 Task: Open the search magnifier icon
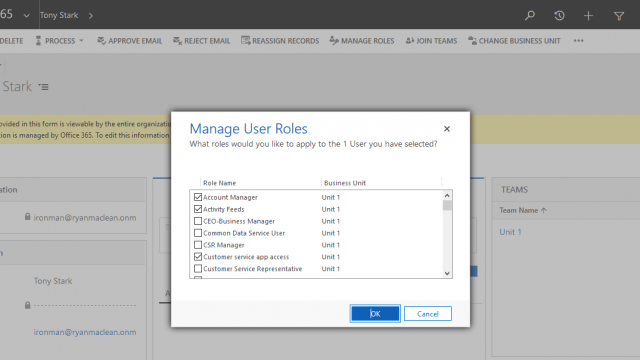coord(530,16)
